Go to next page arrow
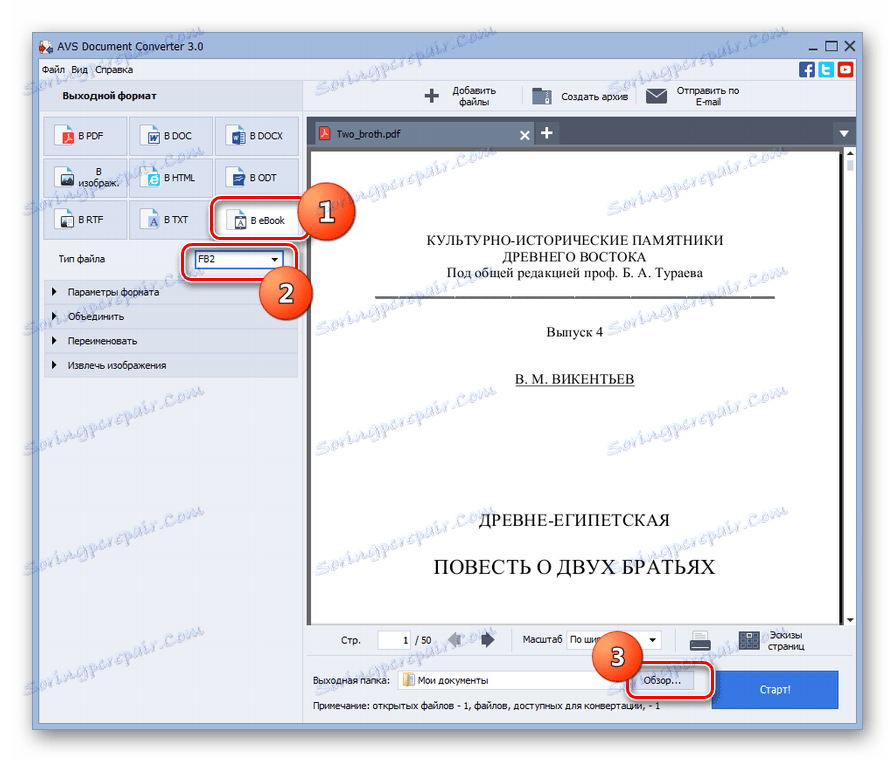 click(487, 640)
